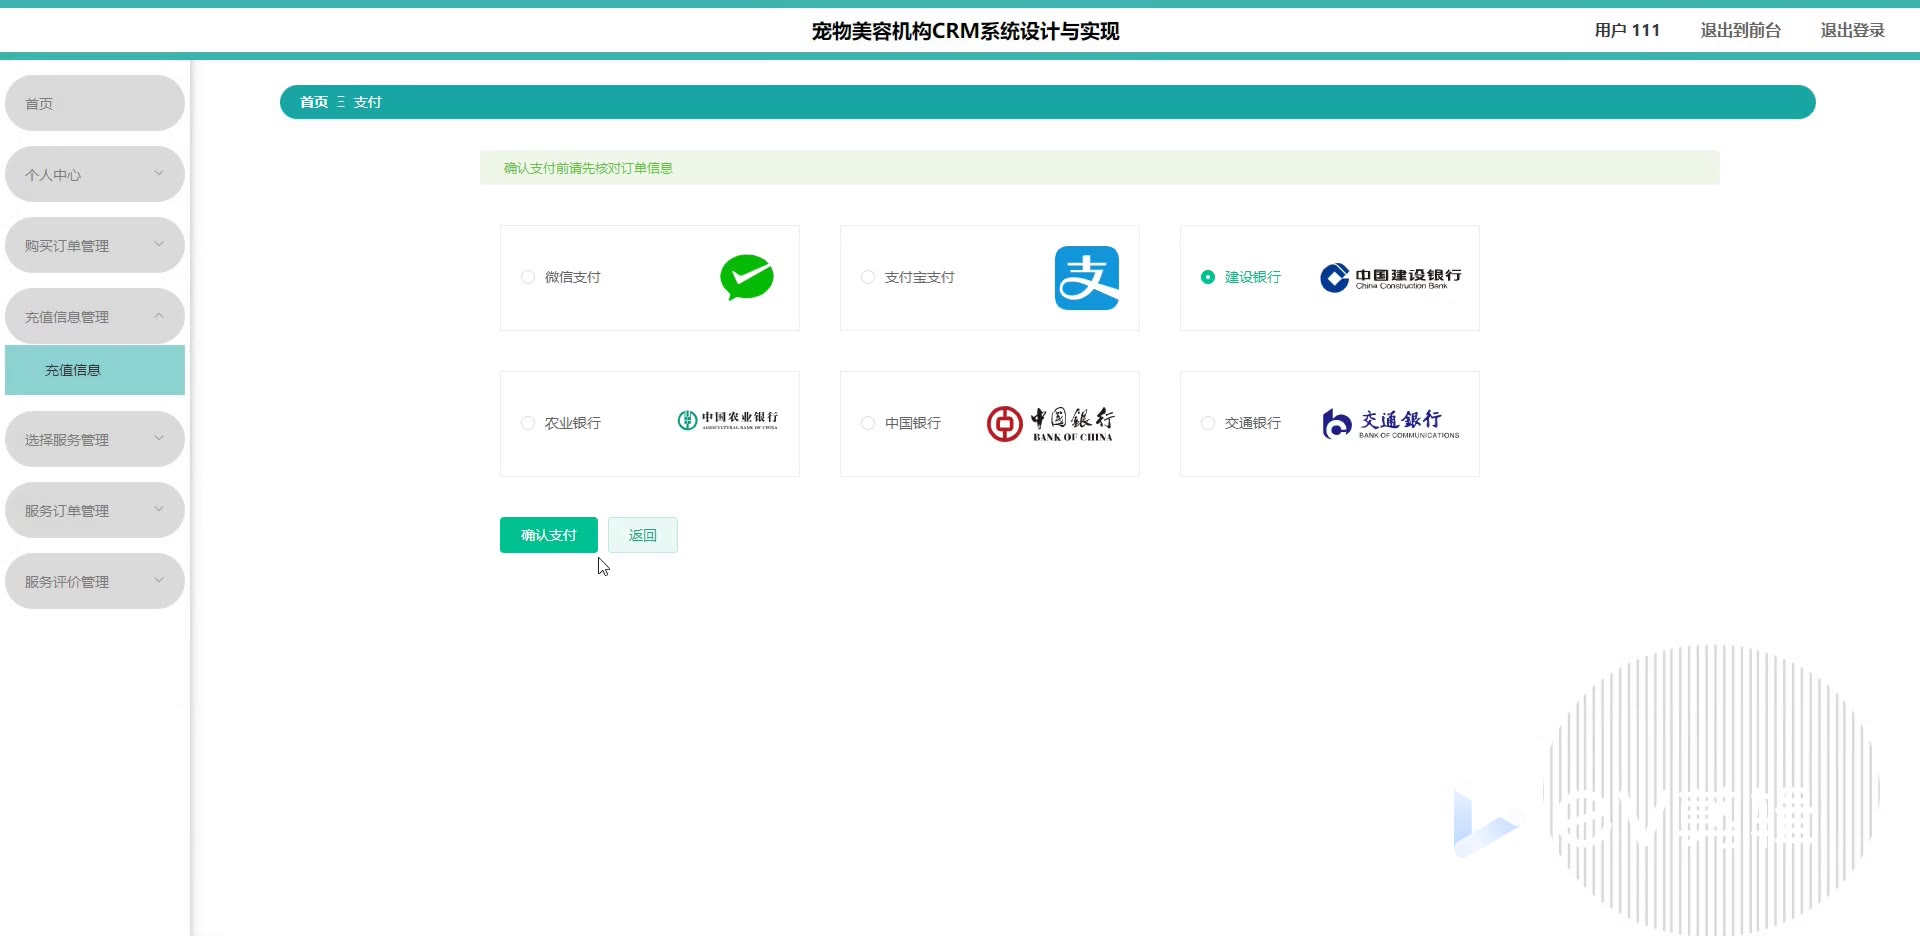Select the 充值信息 submenu item

pos(95,370)
